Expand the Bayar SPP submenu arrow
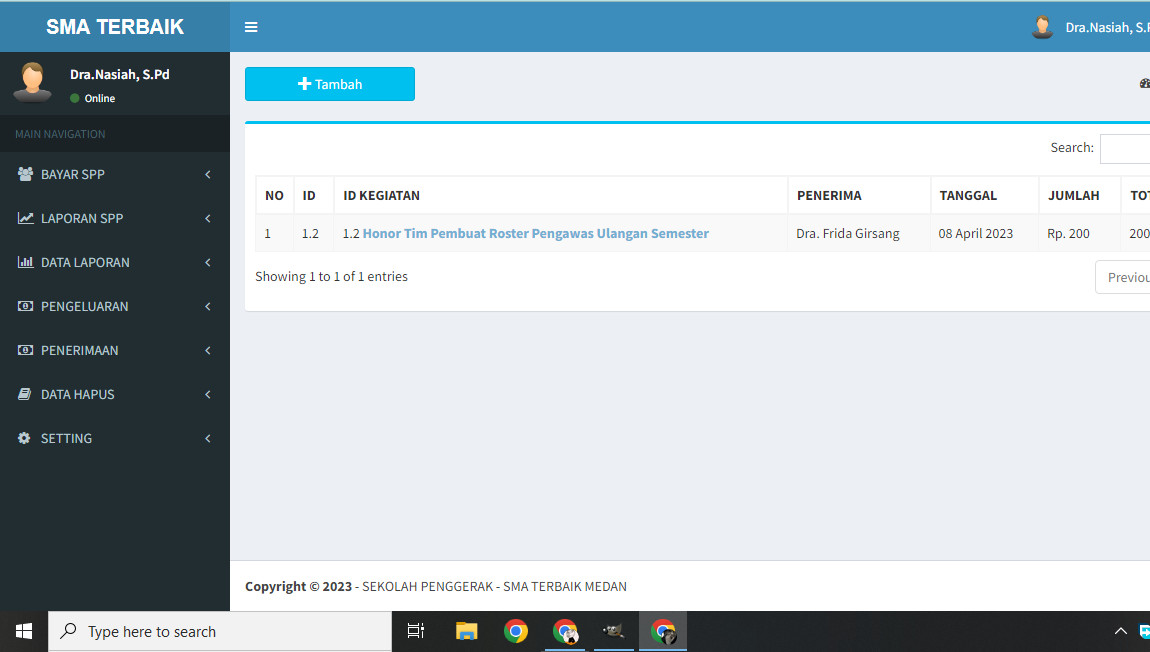This screenshot has width=1150, height=652. [208, 174]
